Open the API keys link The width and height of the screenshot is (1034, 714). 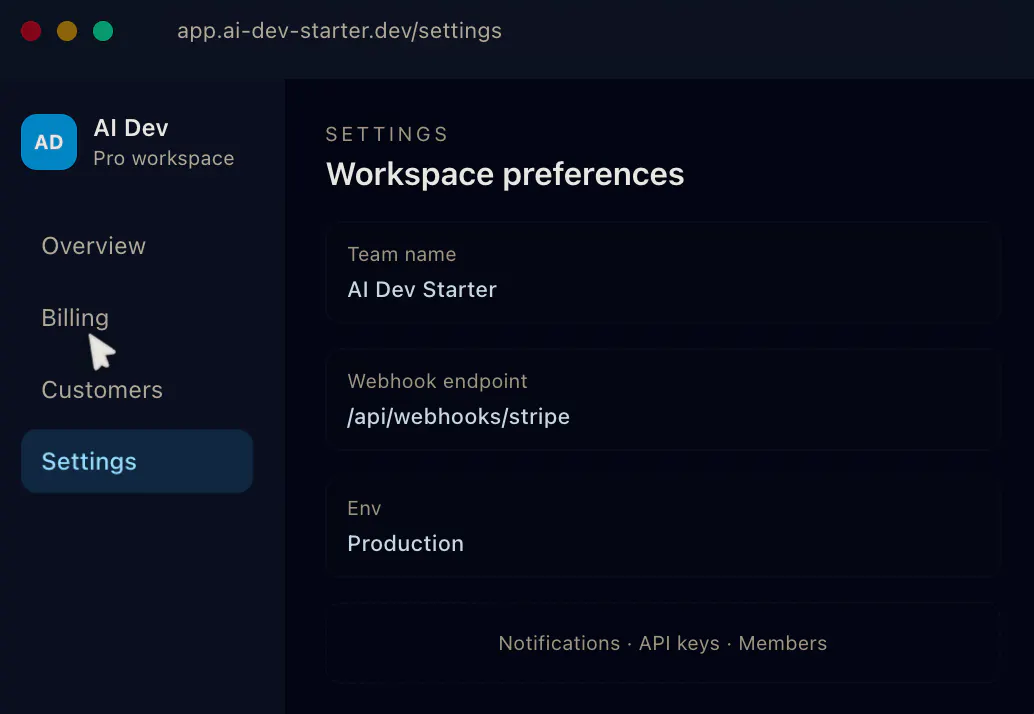pyautogui.click(x=679, y=643)
